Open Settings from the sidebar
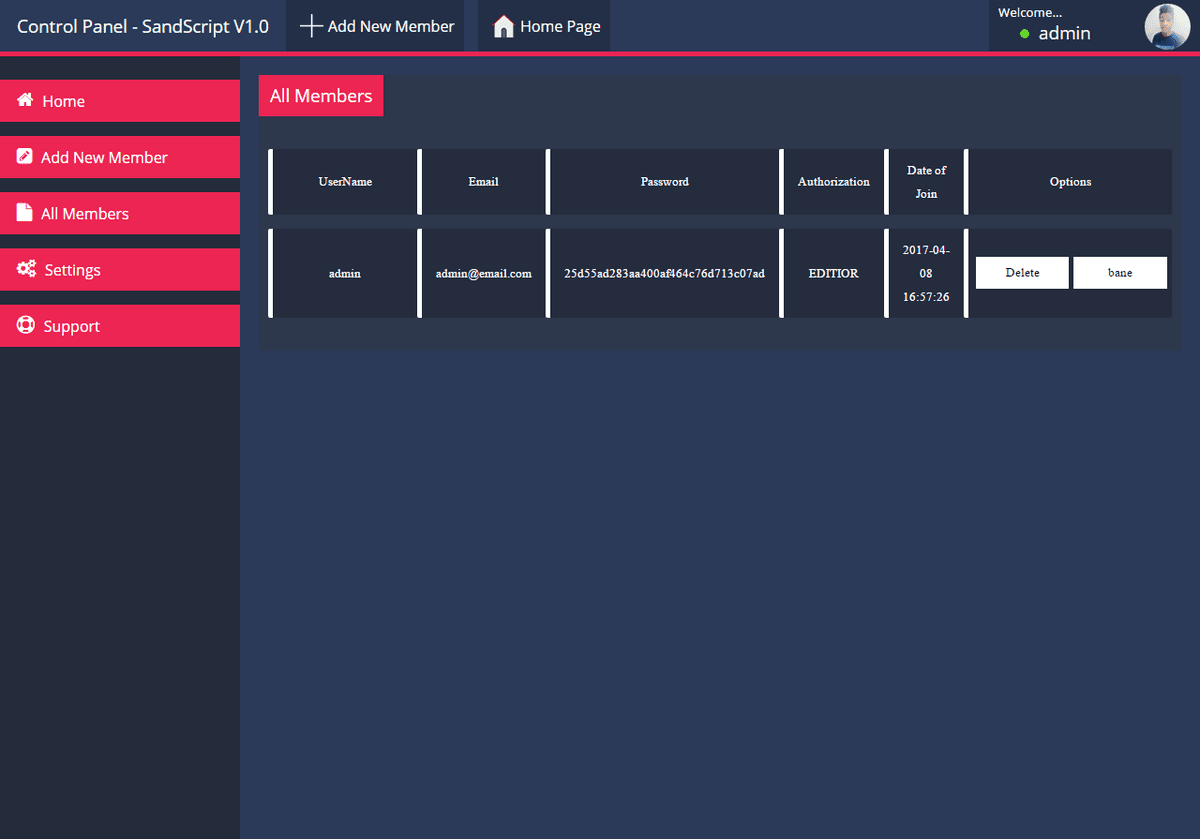The image size is (1200, 839). point(72,270)
